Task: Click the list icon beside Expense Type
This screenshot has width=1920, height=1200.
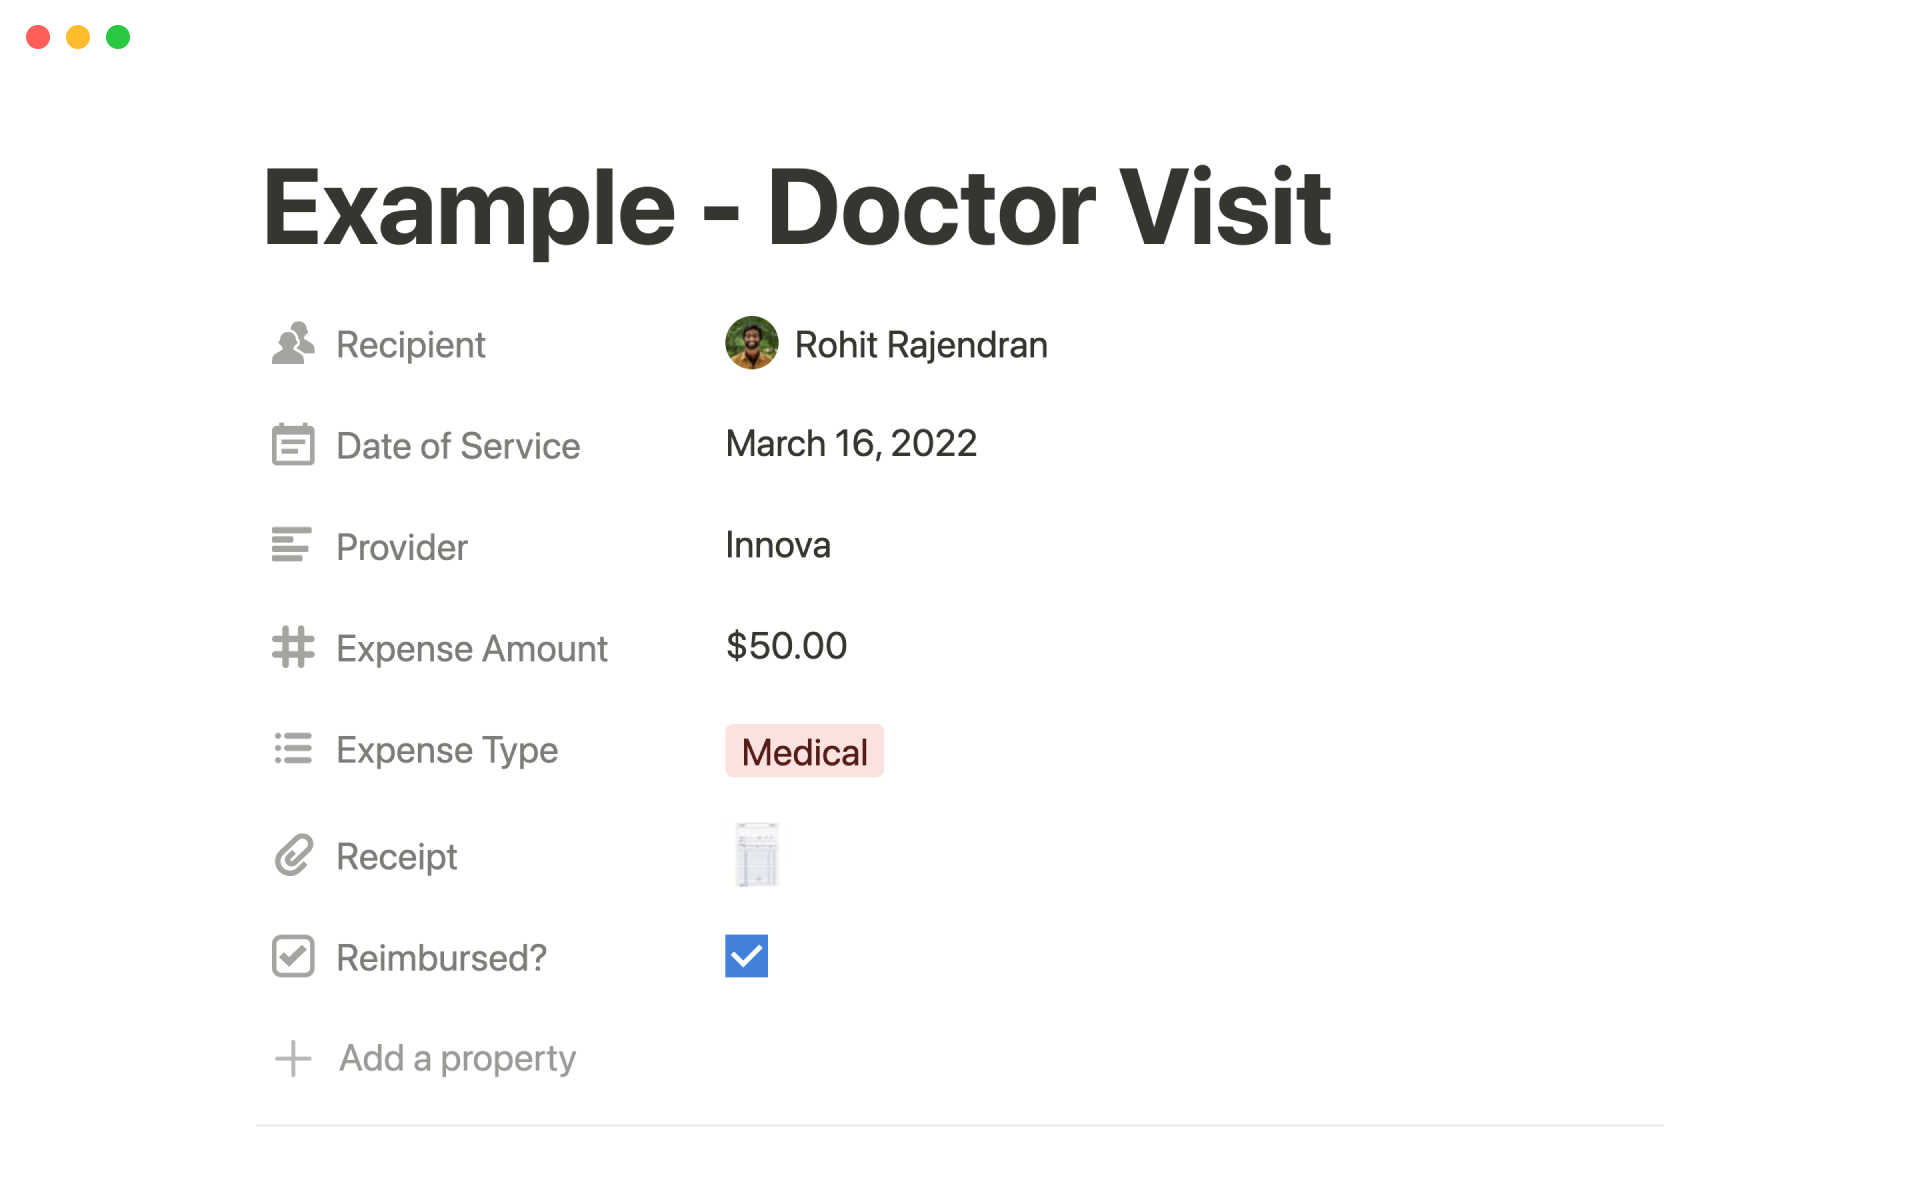Action: tap(292, 749)
